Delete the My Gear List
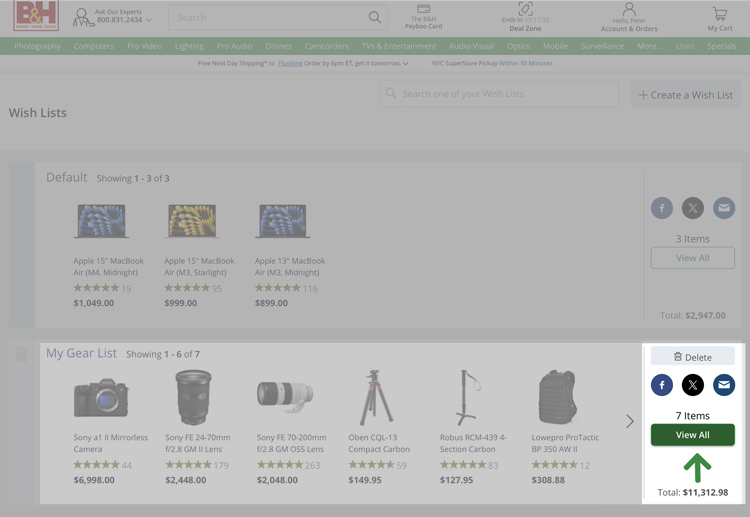This screenshot has height=517, width=750. [693, 357]
